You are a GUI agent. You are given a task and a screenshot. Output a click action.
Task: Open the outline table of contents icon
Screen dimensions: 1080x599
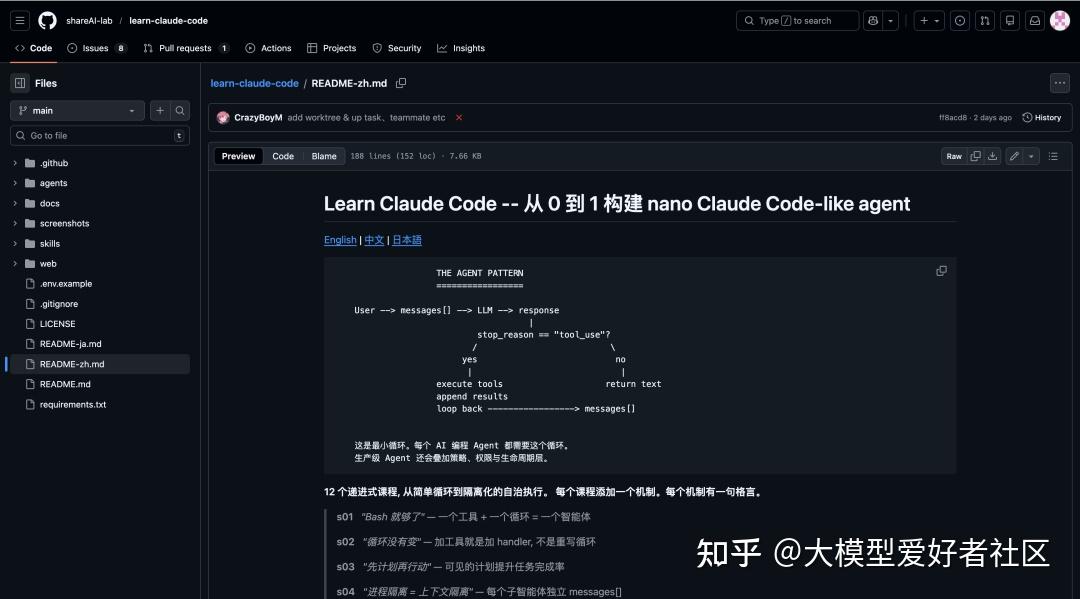pos(1053,156)
